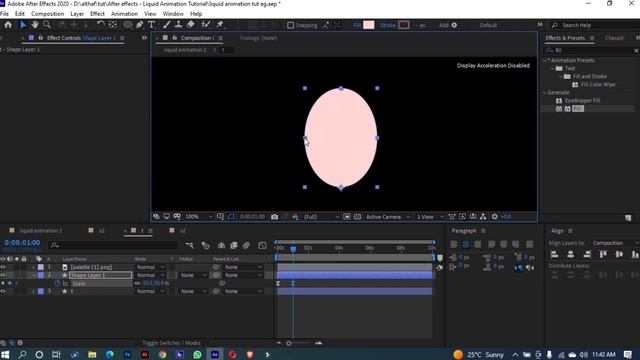The image size is (640, 360).
Task: Collapse the Generate effects group
Action: [545, 93]
